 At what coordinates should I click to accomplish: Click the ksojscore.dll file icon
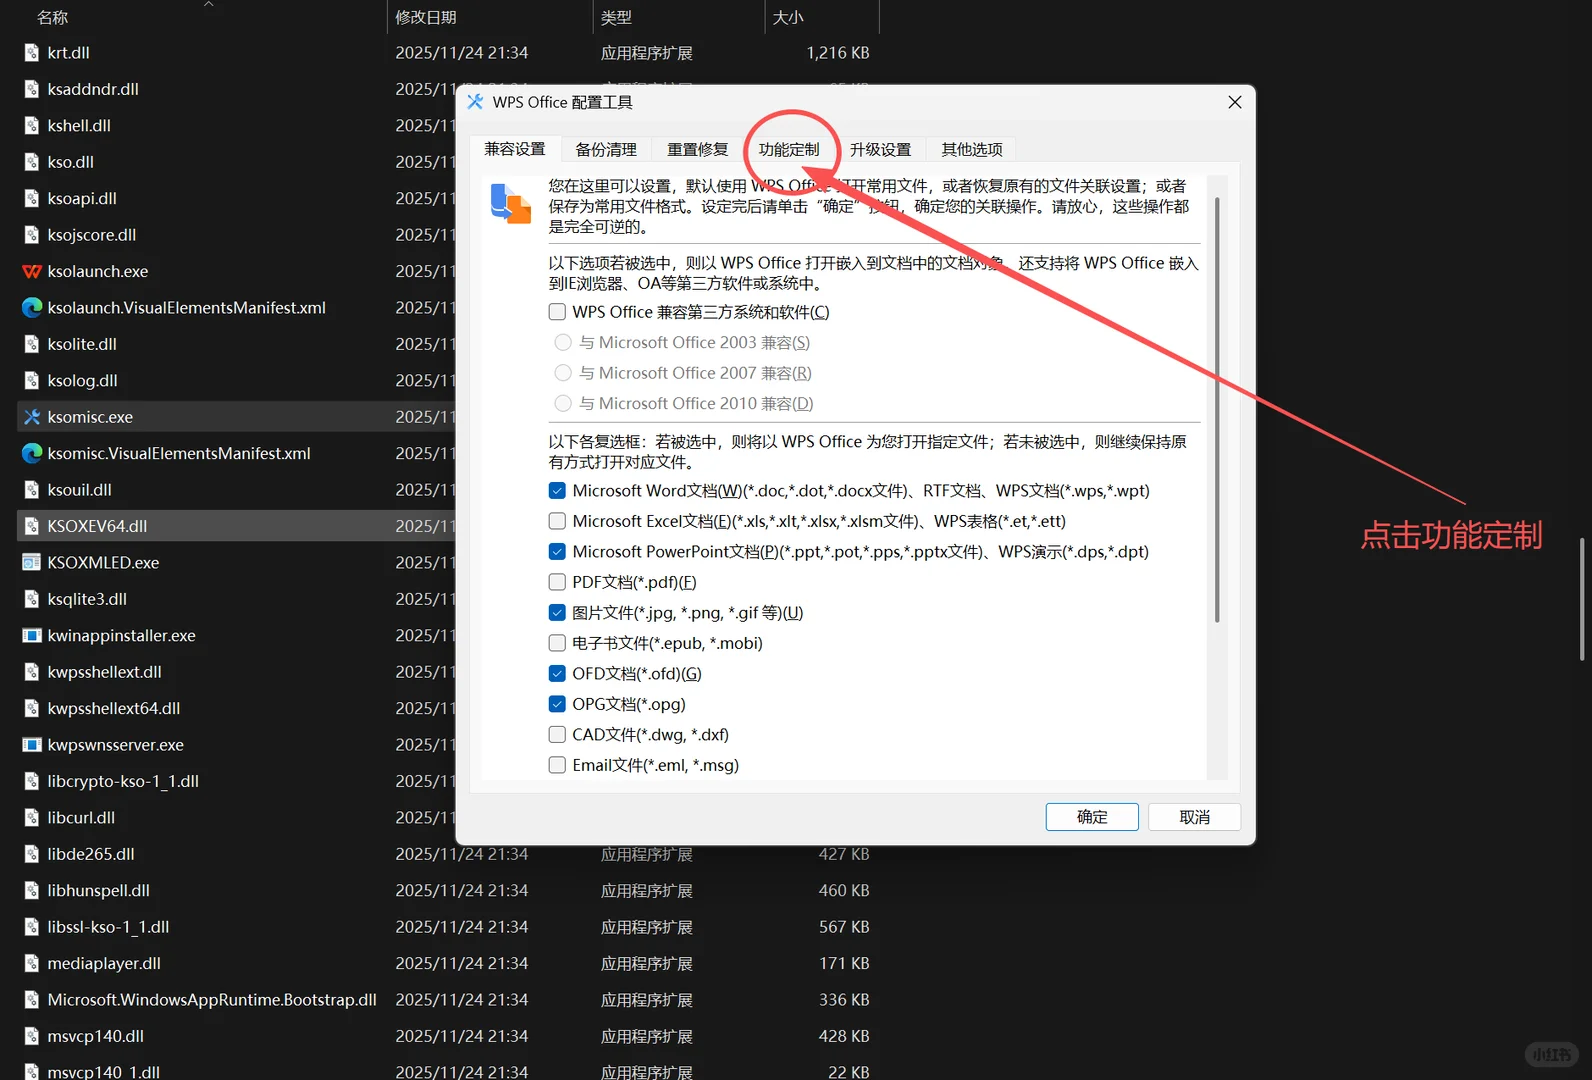point(32,235)
